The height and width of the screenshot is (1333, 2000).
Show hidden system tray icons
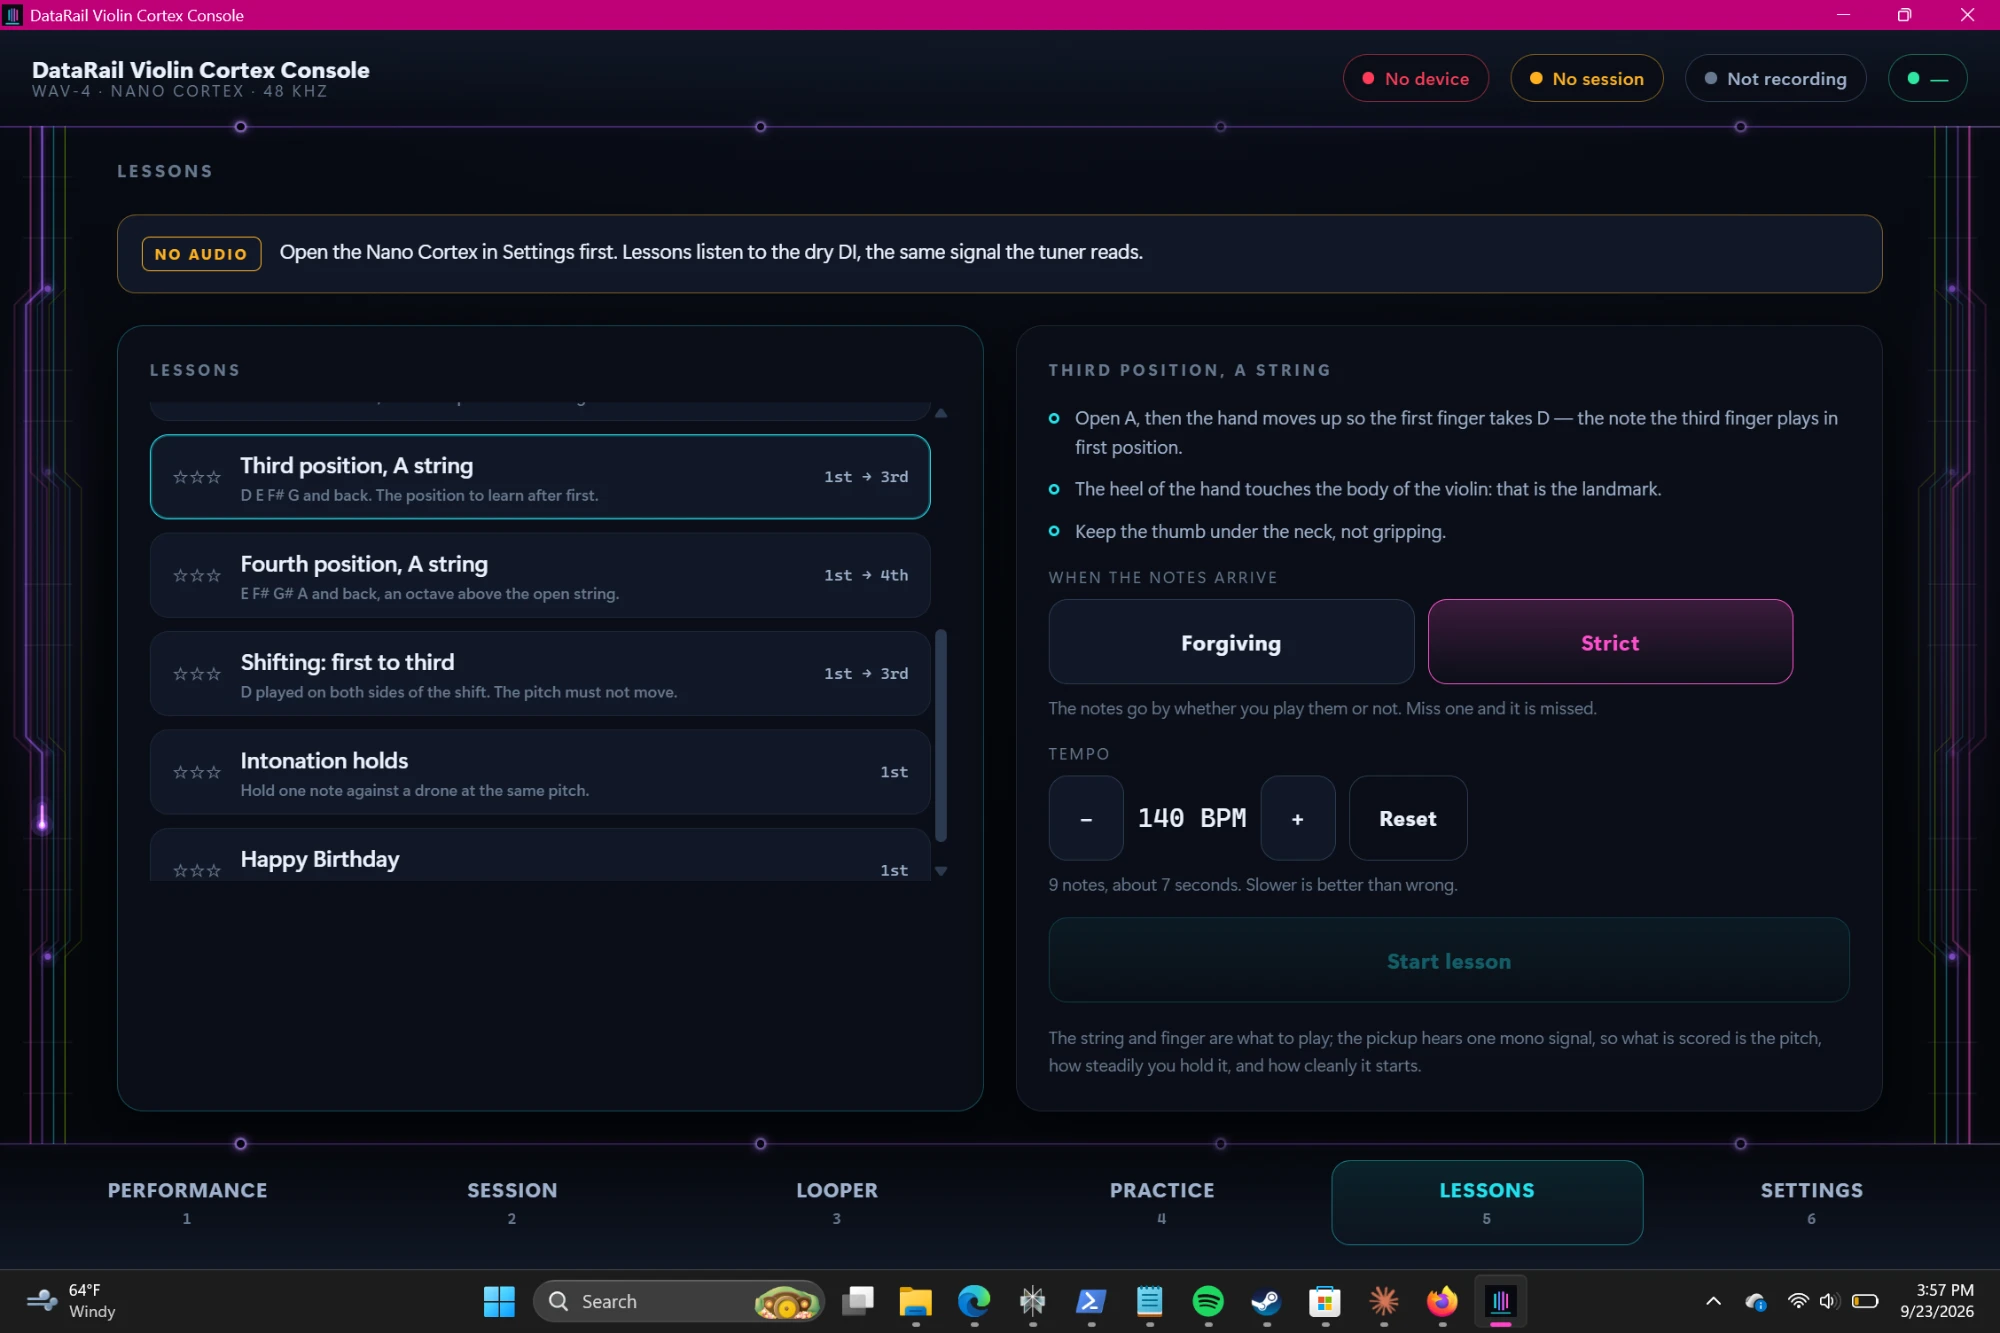(1713, 1301)
